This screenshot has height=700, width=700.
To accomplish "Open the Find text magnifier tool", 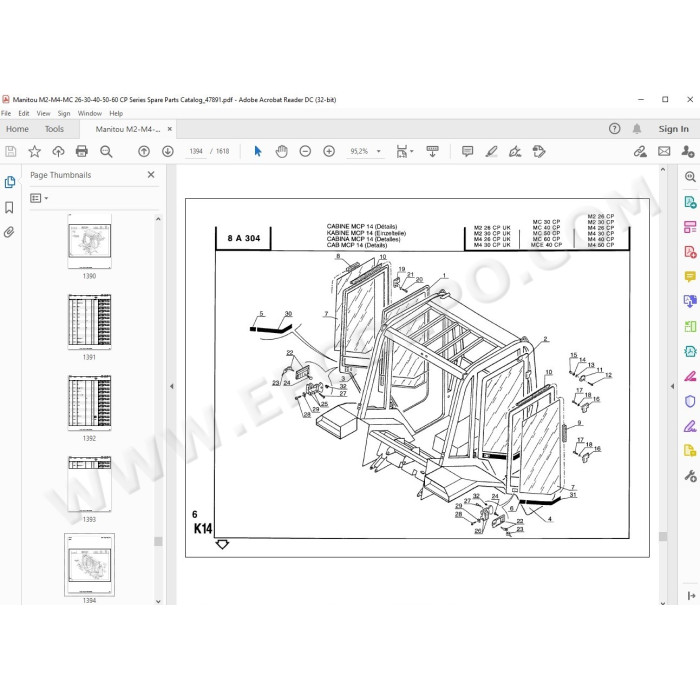I will pyautogui.click(x=106, y=152).
